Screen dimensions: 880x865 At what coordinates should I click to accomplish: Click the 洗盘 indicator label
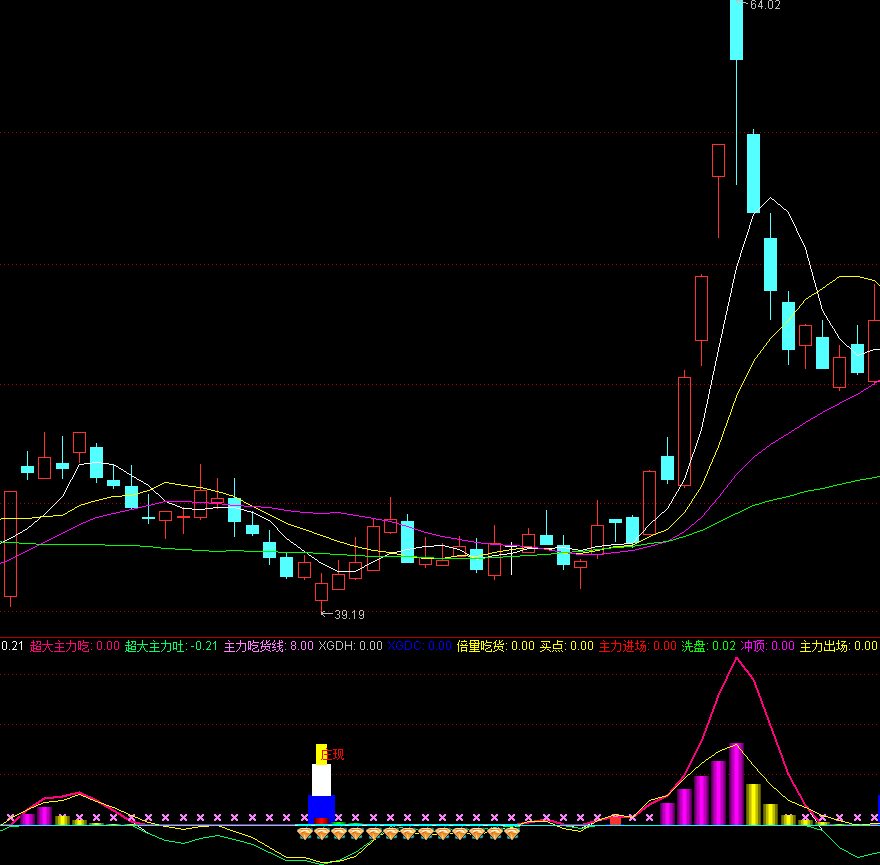[x=693, y=647]
